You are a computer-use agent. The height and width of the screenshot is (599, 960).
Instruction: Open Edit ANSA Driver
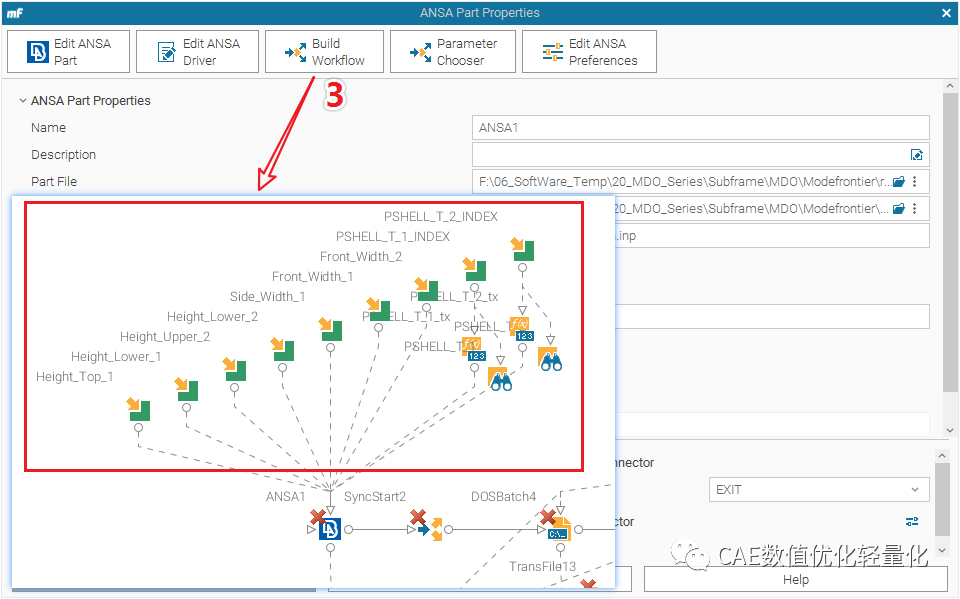click(x=197, y=52)
